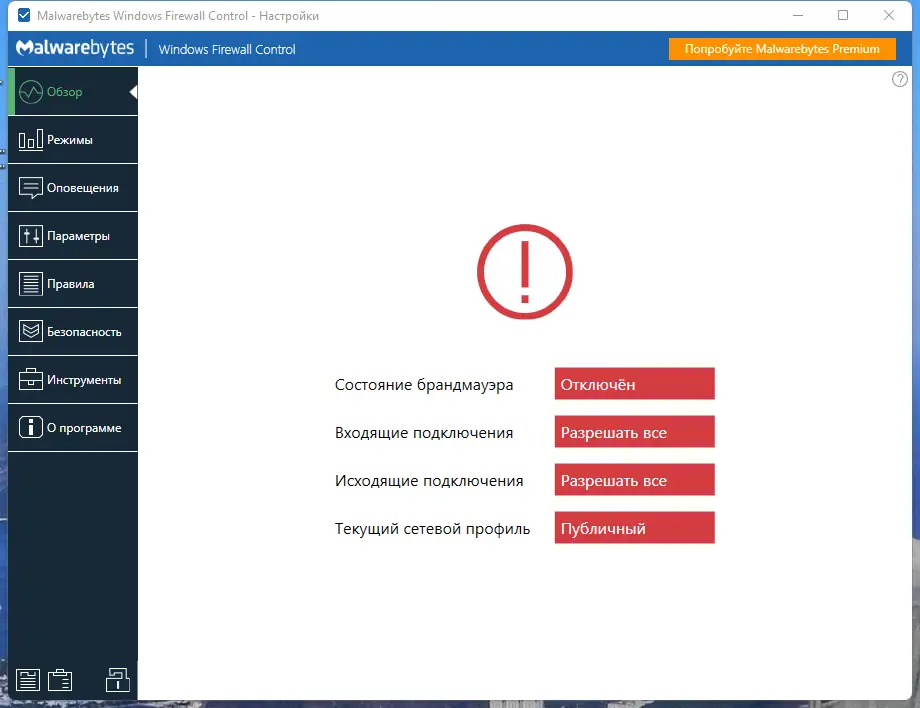Maximize the settings window
920x708 pixels.
[843, 15]
